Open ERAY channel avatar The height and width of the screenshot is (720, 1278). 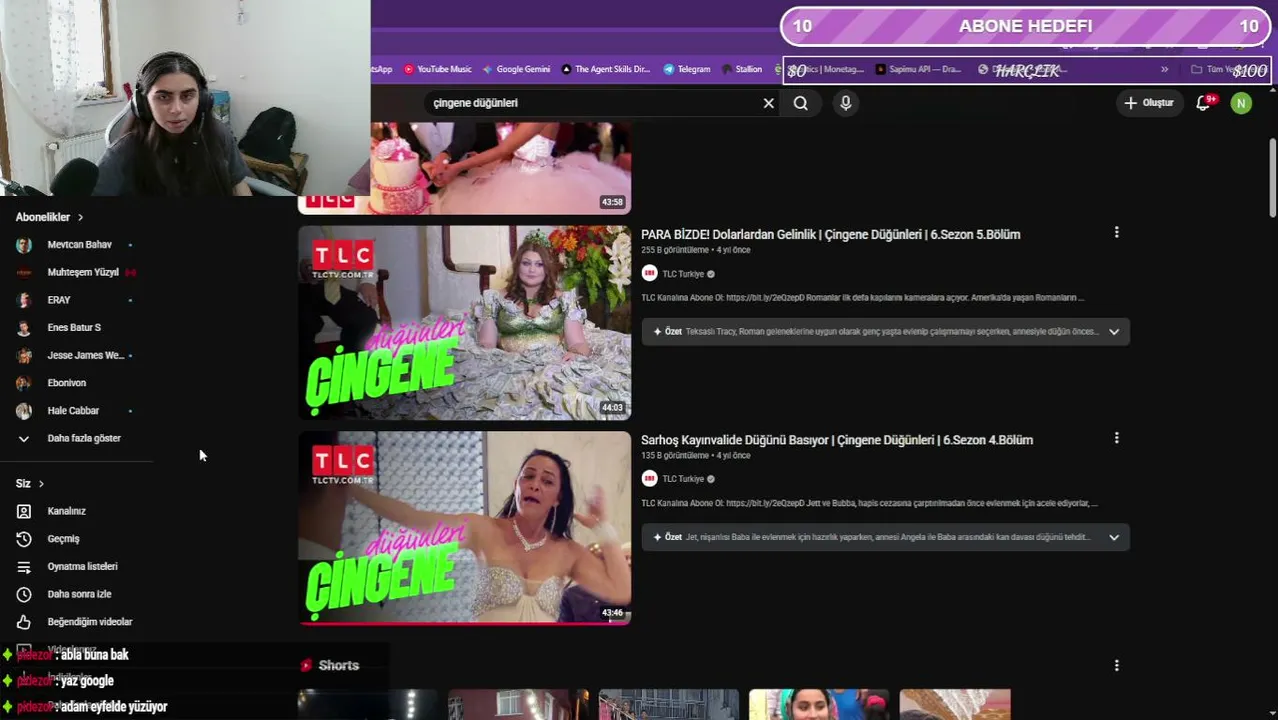(24, 300)
